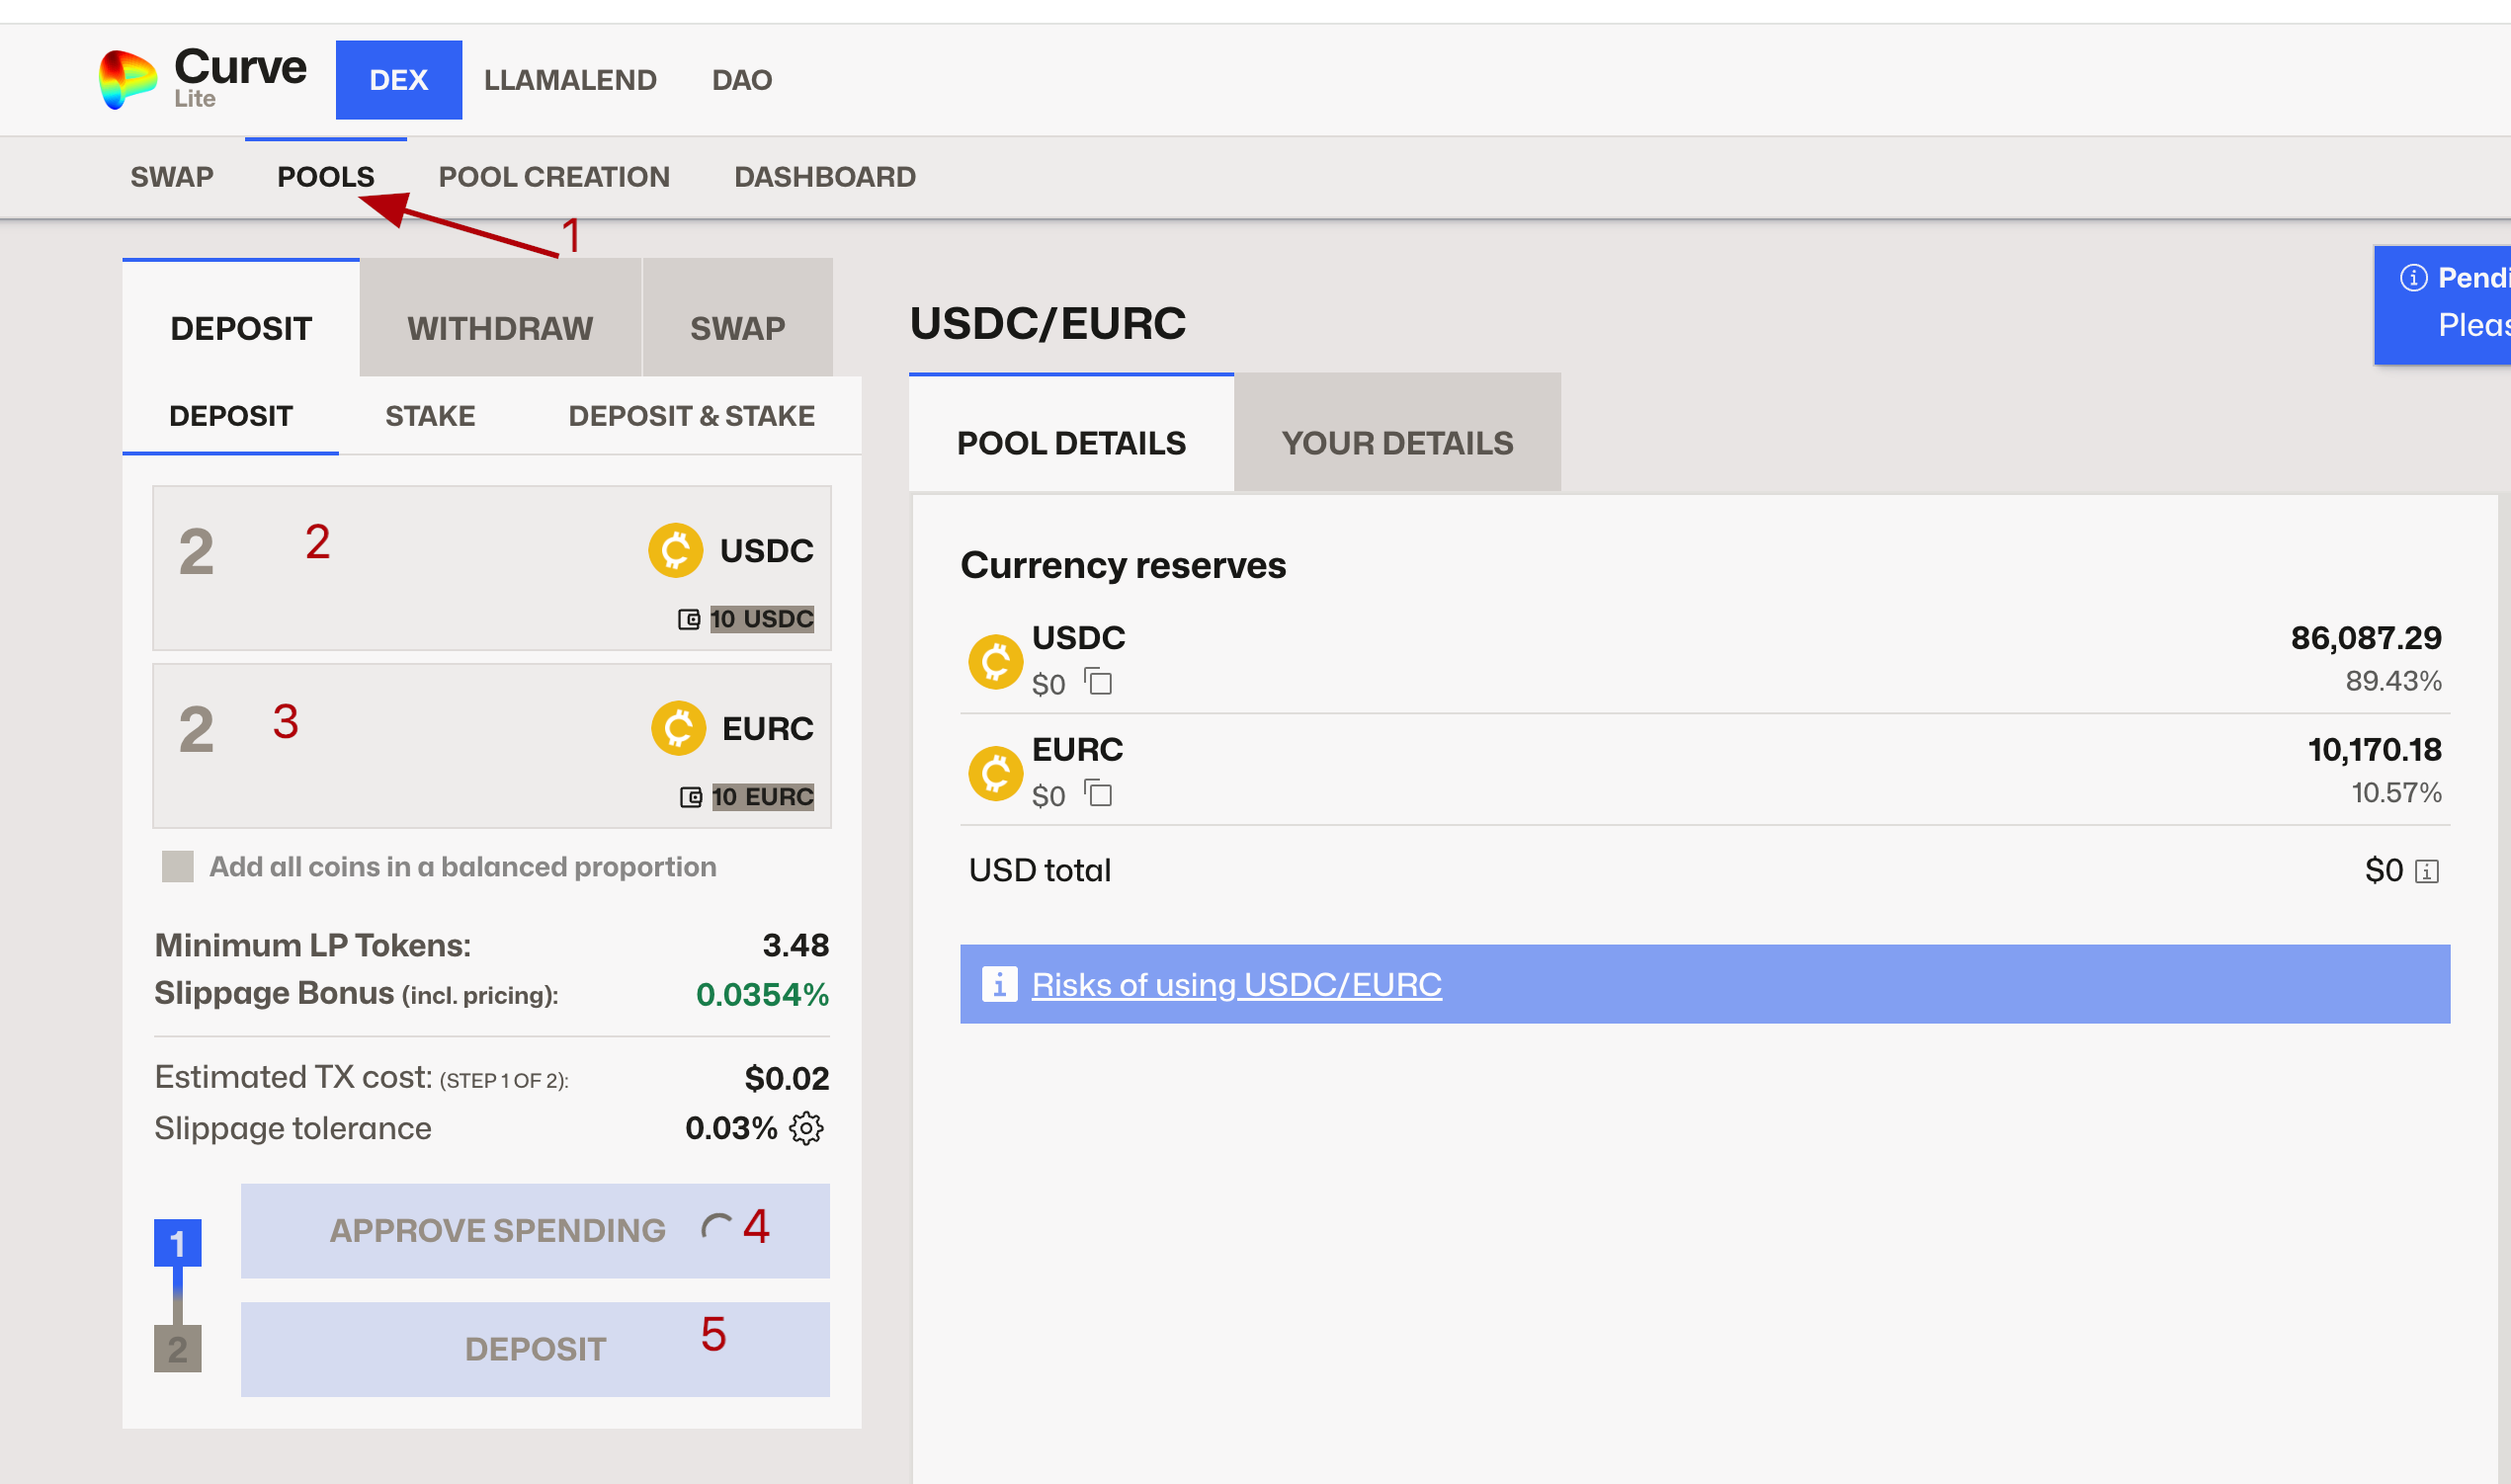Select the Deposit & Stake sub-tab
Screen dimensions: 2511x1484
click(691, 416)
